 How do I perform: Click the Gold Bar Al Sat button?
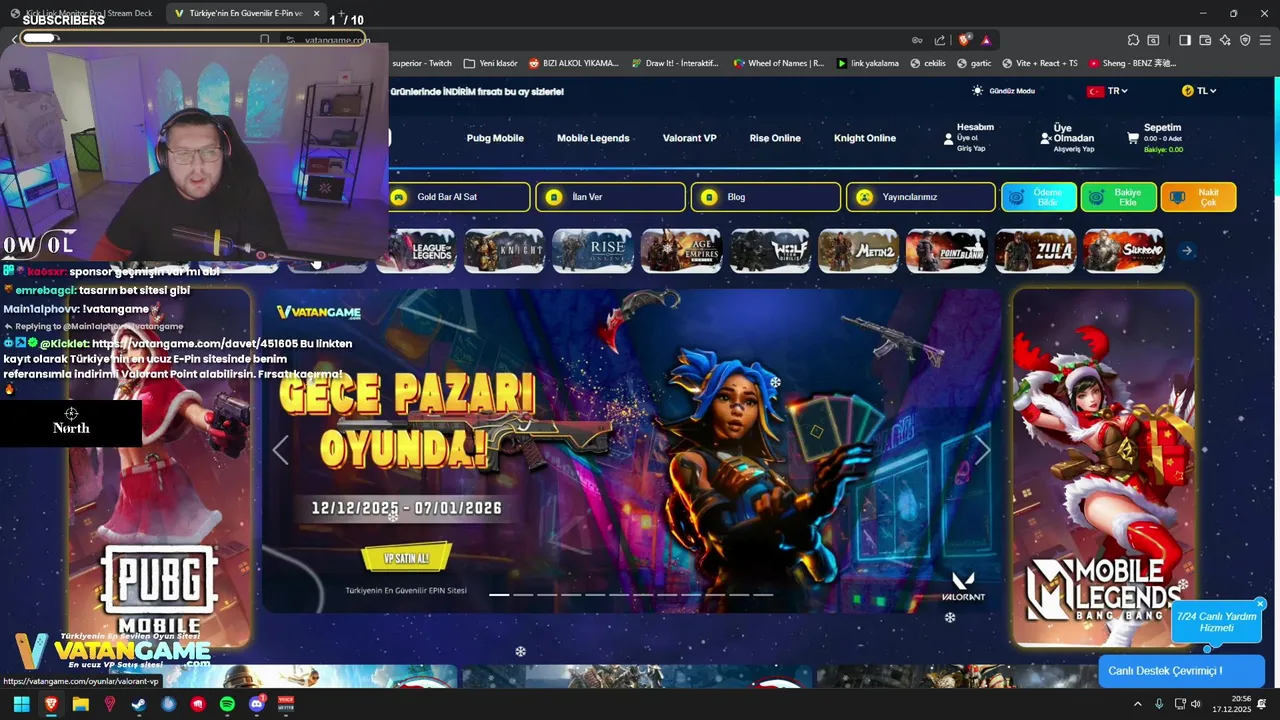tap(459, 197)
